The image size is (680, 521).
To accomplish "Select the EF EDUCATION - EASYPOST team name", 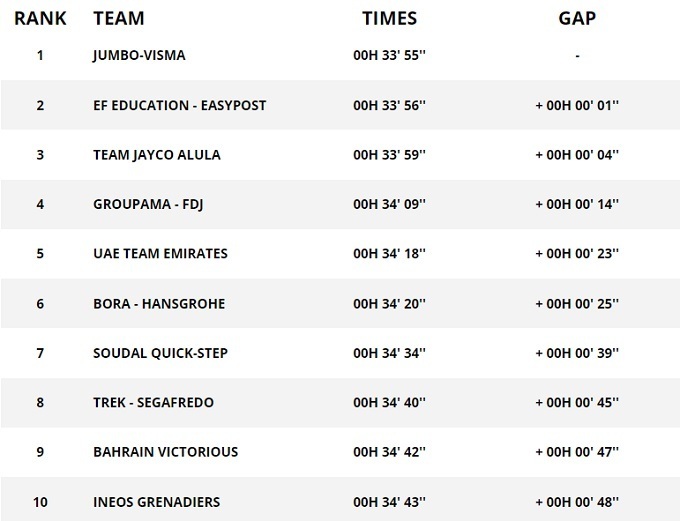I will [x=179, y=105].
